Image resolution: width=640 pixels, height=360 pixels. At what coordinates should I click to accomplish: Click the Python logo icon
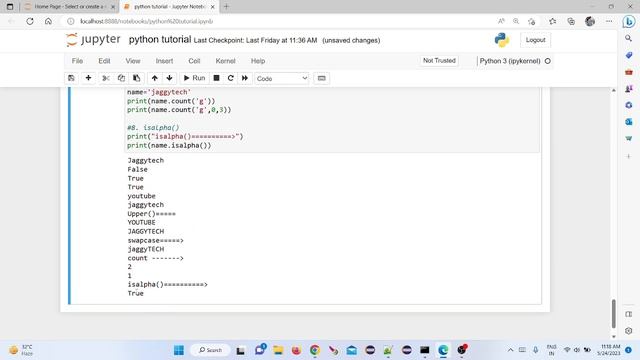pyautogui.click(x=502, y=40)
